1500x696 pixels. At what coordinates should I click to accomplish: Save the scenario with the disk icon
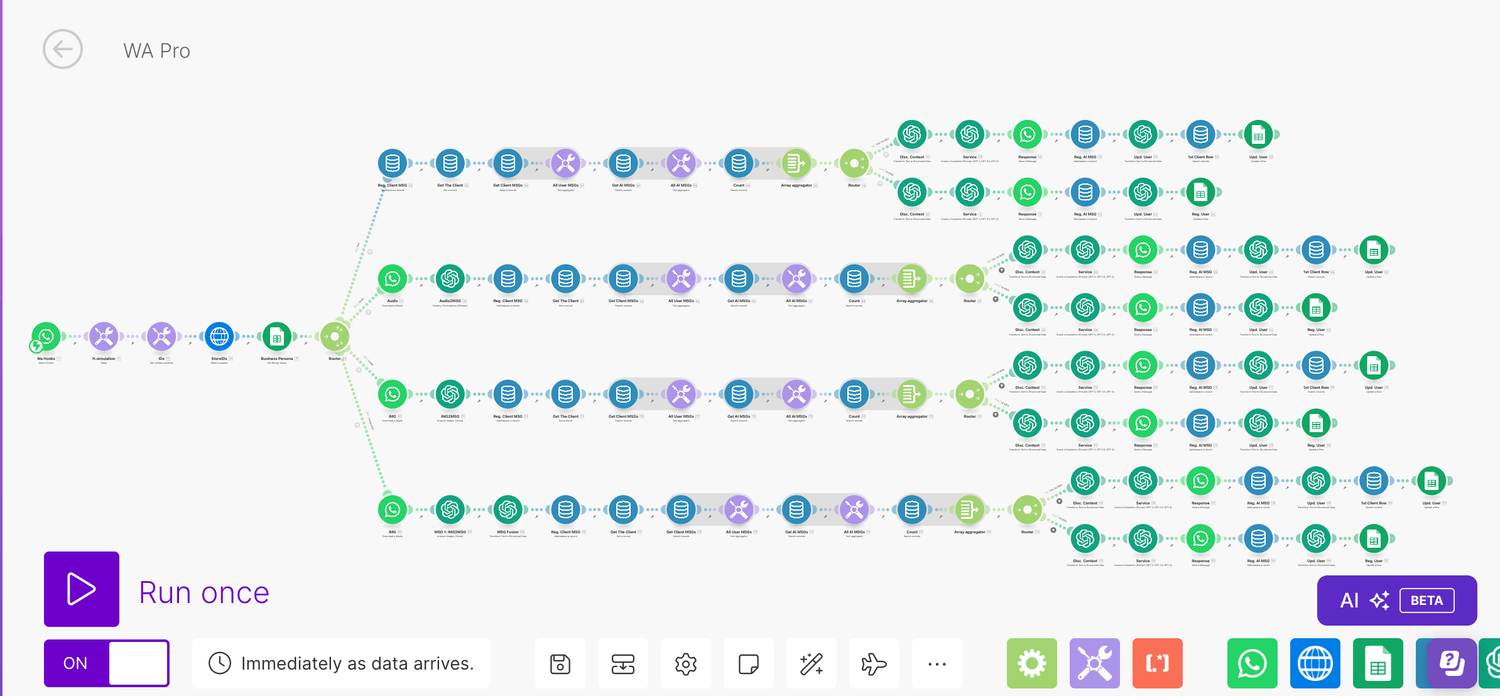pos(560,663)
